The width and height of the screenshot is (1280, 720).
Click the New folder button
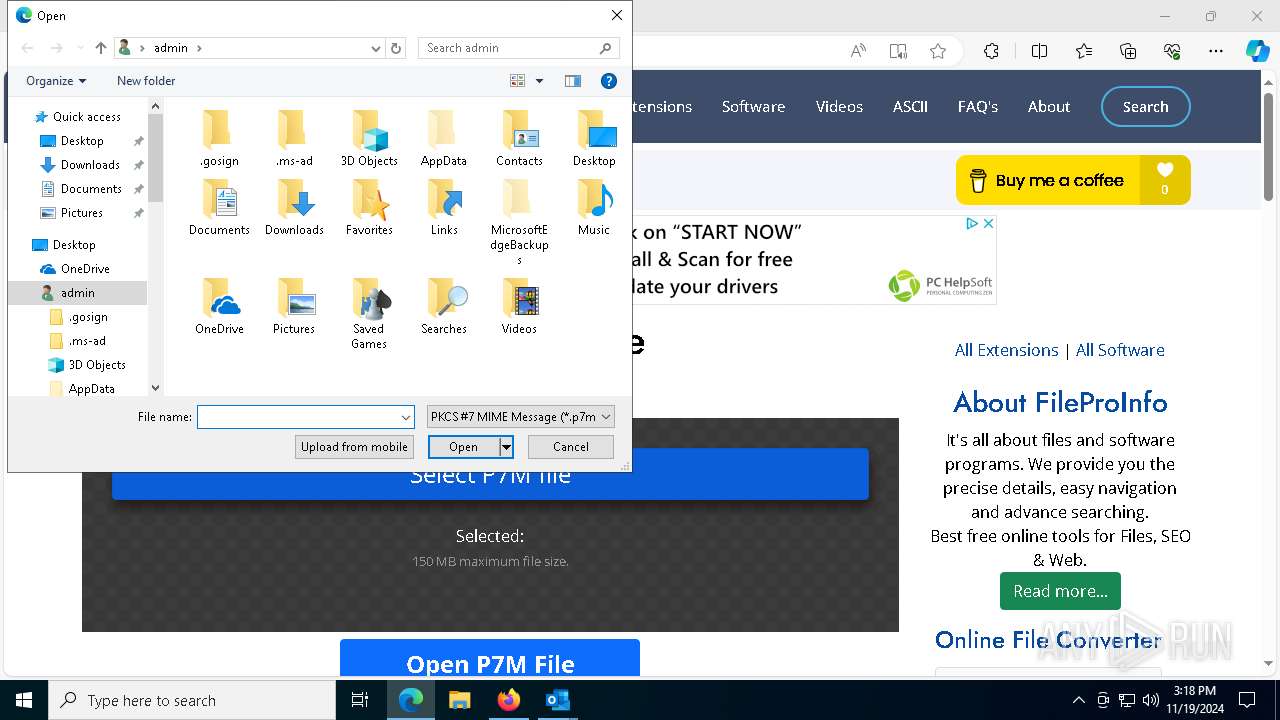[x=146, y=81]
